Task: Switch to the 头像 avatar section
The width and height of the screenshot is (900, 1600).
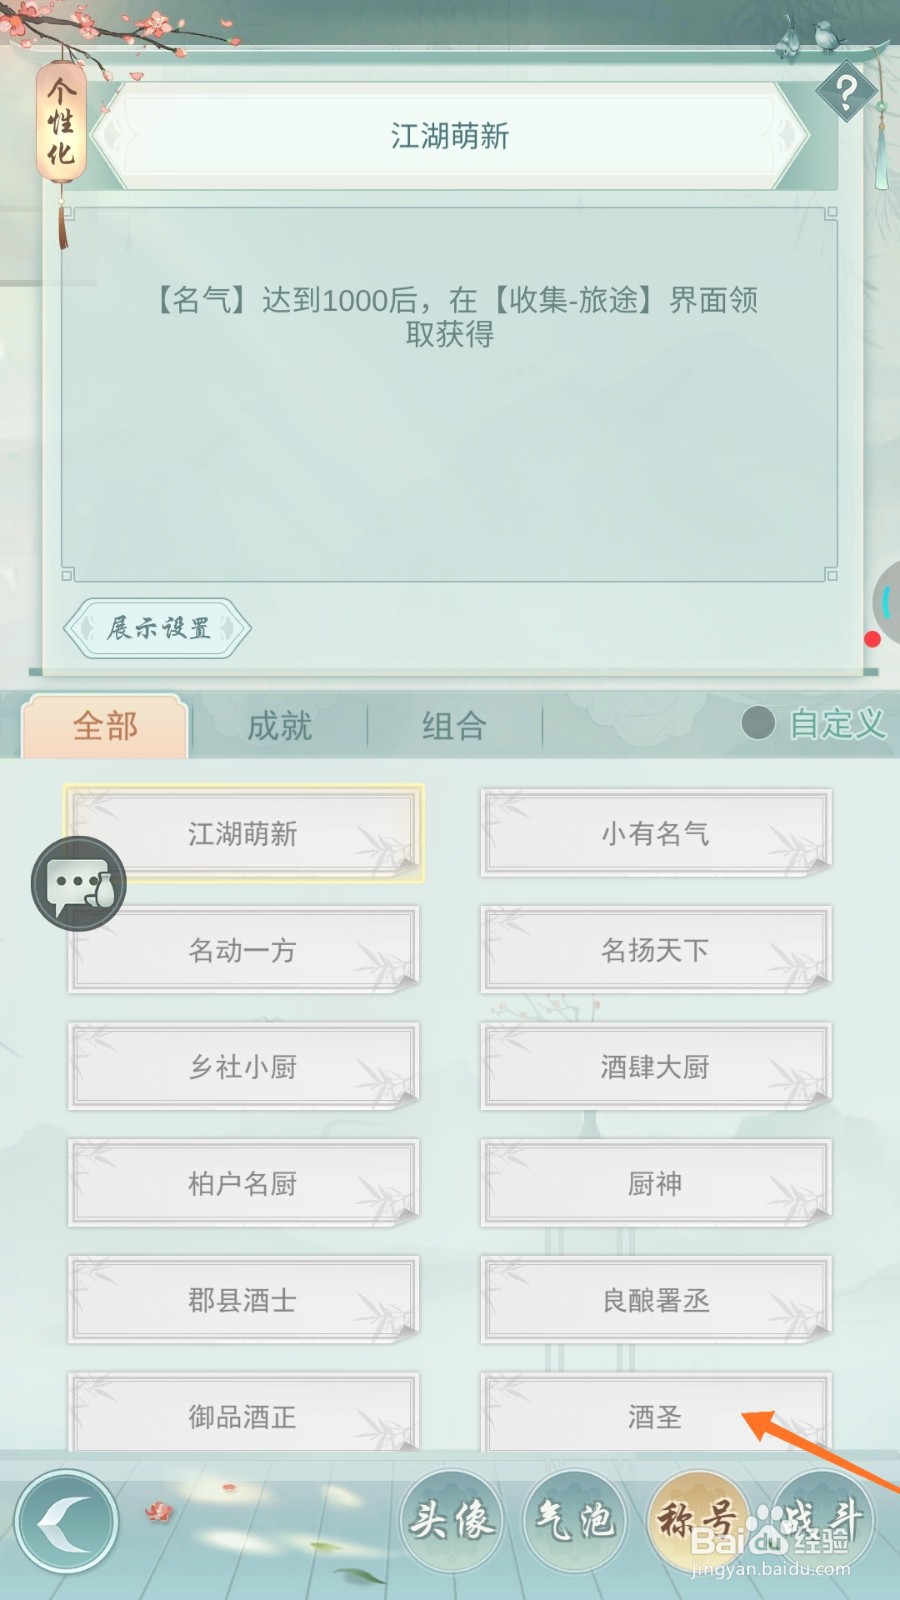Action: pyautogui.click(x=451, y=1520)
